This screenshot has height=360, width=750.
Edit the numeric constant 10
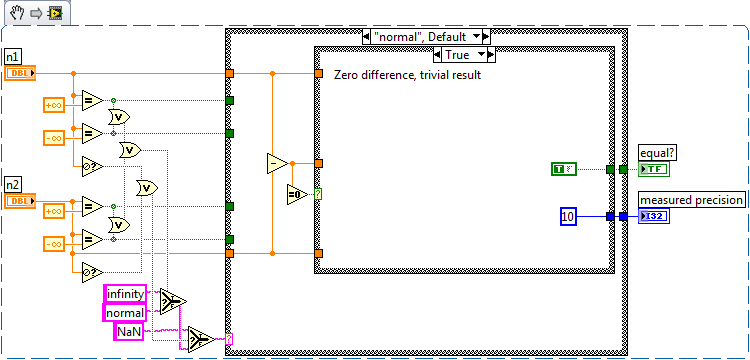tap(568, 217)
